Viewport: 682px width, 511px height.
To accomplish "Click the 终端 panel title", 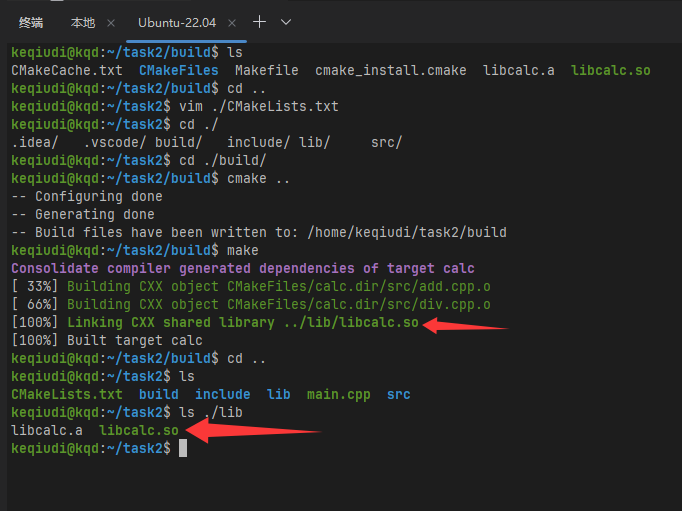I will pos(31,22).
